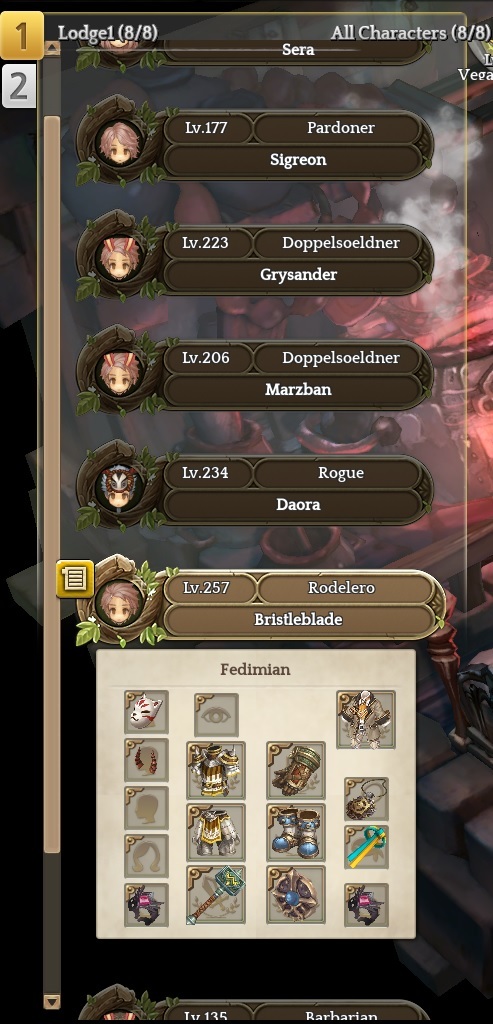The width and height of the screenshot is (493, 1024).
Task: Select Daora the Rogue character
Action: 255,489
